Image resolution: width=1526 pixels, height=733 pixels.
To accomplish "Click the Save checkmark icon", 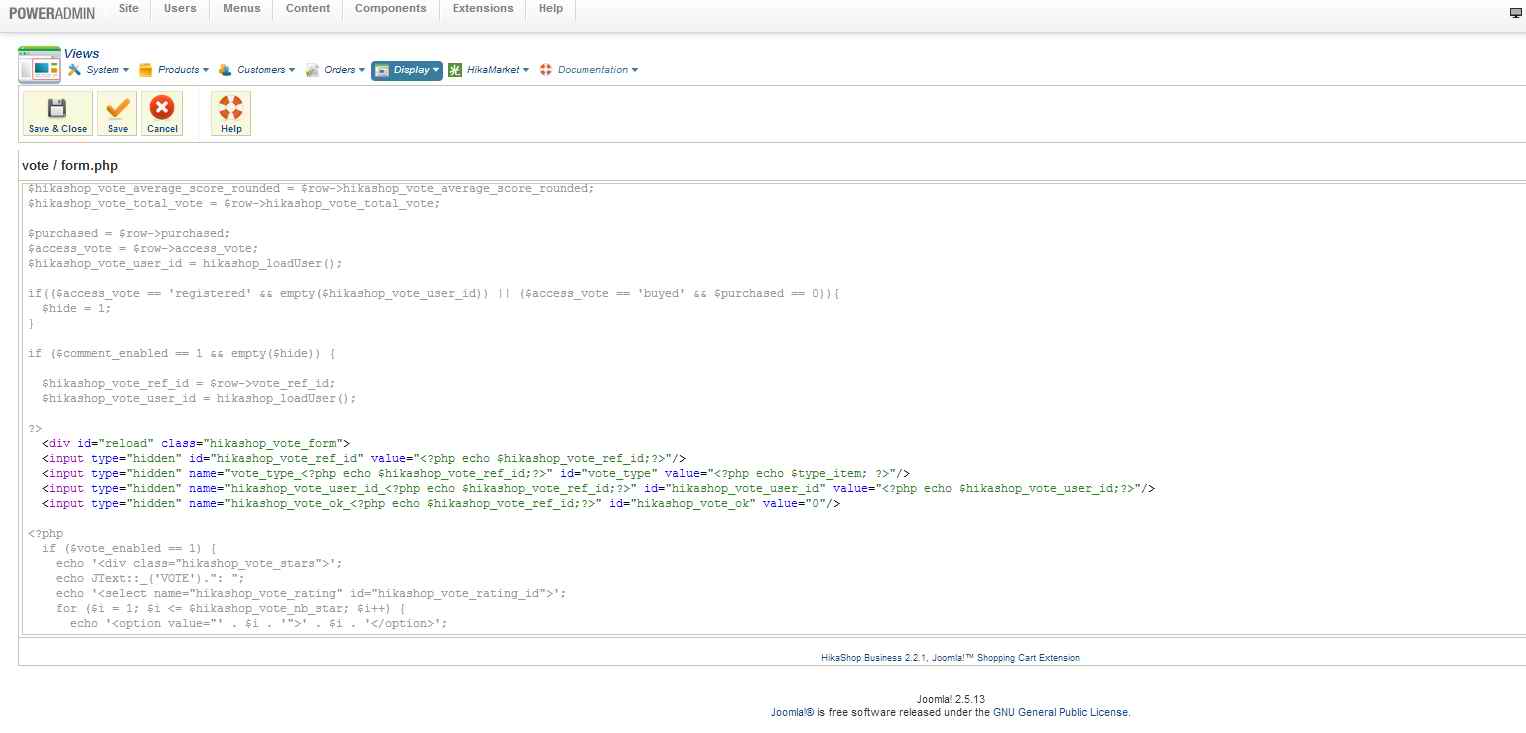I will point(117,108).
